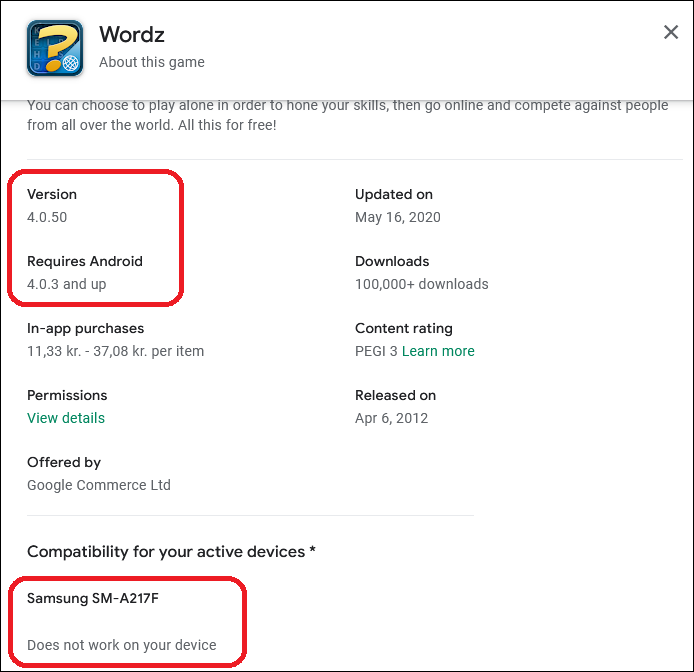Click the Downloads heading
This screenshot has height=672, width=694.
[x=392, y=261]
